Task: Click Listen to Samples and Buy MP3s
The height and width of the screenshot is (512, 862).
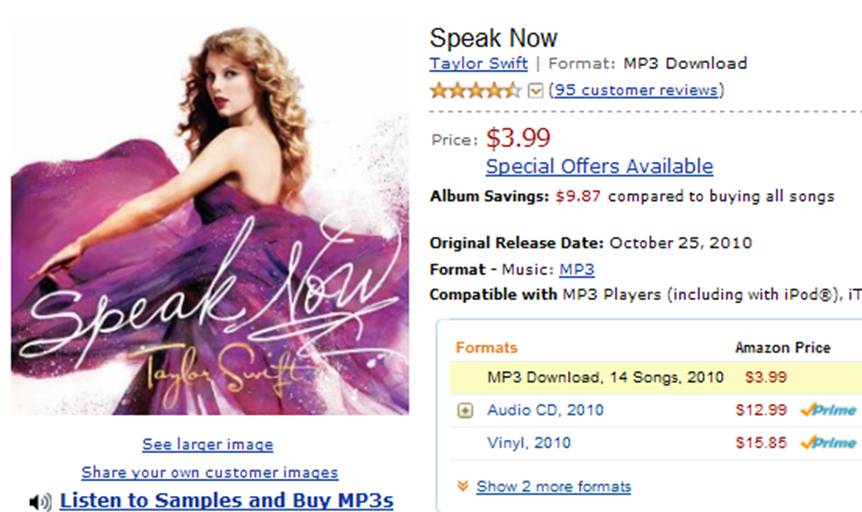Action: click(x=226, y=500)
